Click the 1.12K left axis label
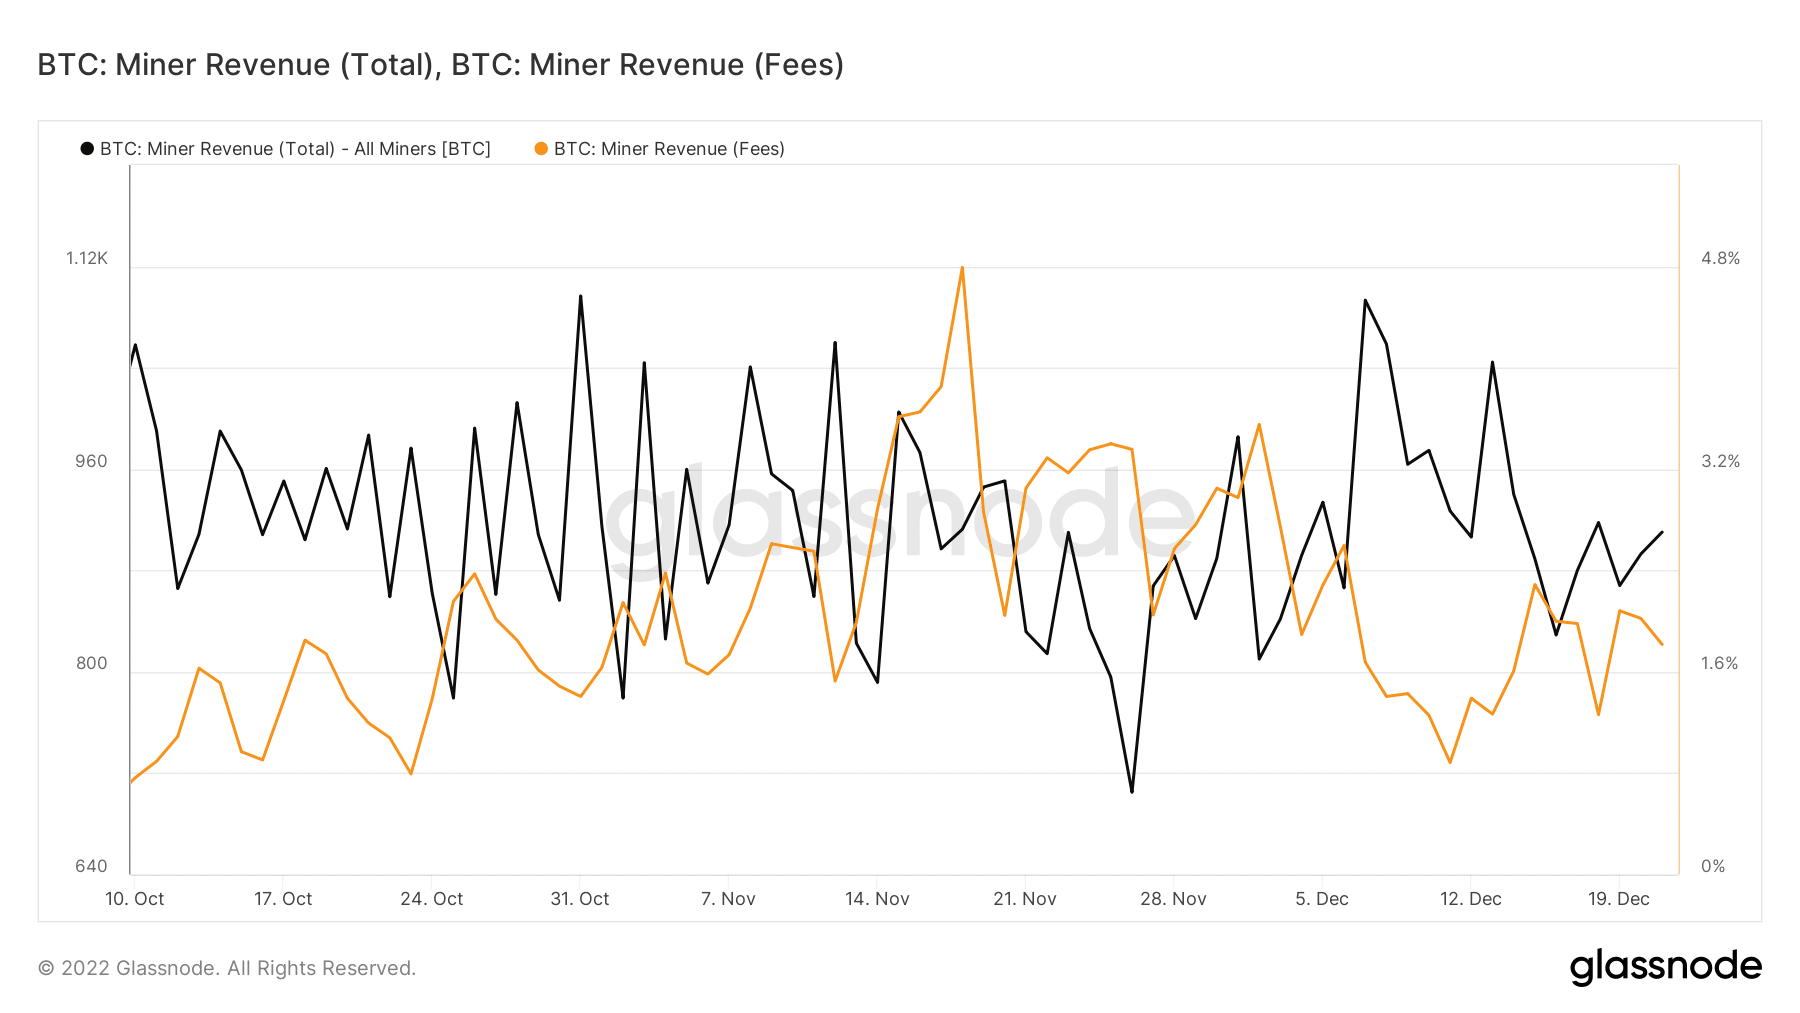1800x1013 pixels. click(x=87, y=258)
